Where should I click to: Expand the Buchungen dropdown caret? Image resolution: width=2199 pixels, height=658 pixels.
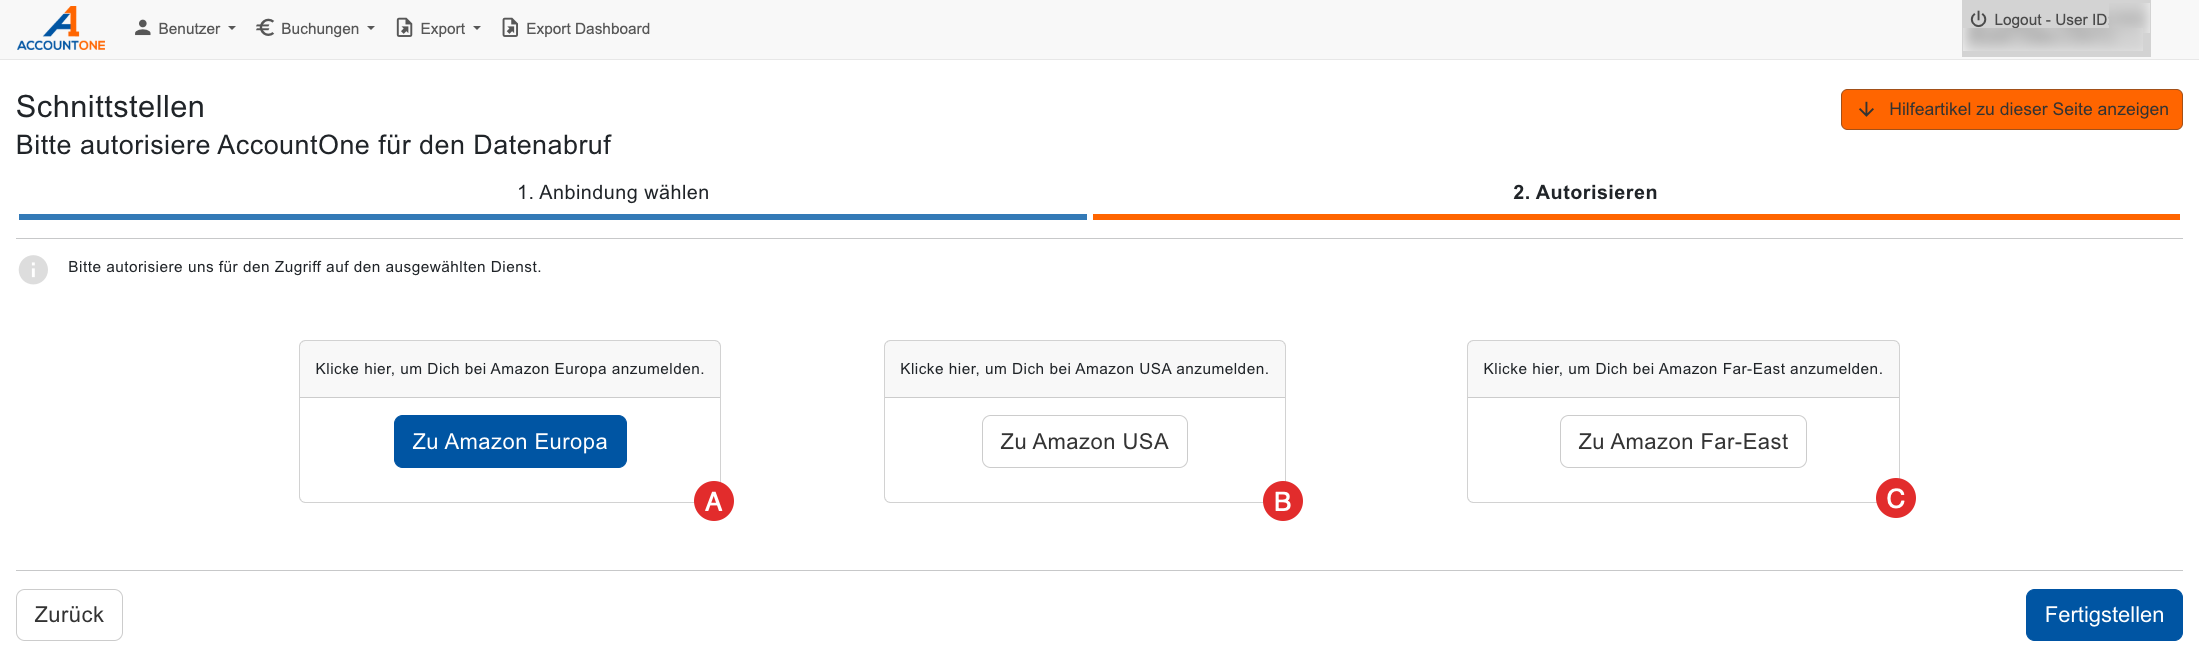[371, 29]
